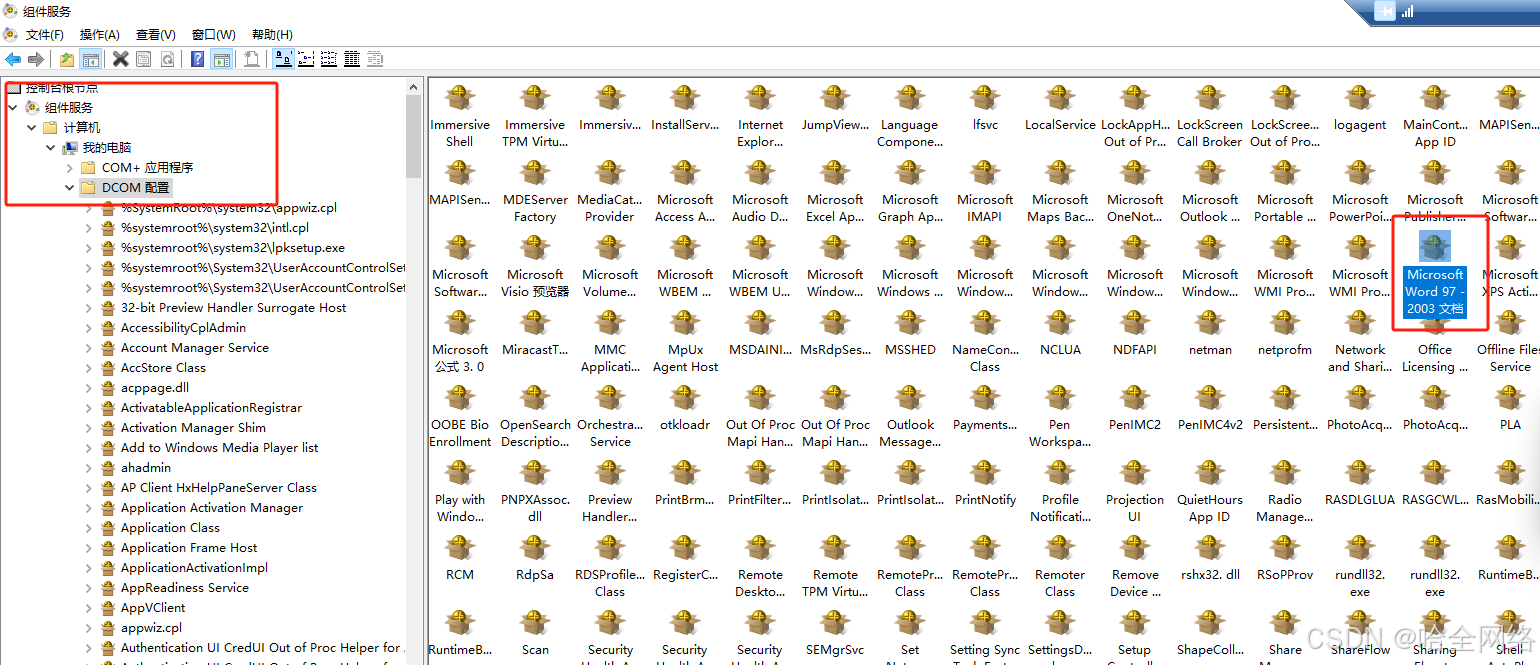Open the 文件(F) menu
Image resolution: width=1540 pixels, height=665 pixels.
coord(44,34)
